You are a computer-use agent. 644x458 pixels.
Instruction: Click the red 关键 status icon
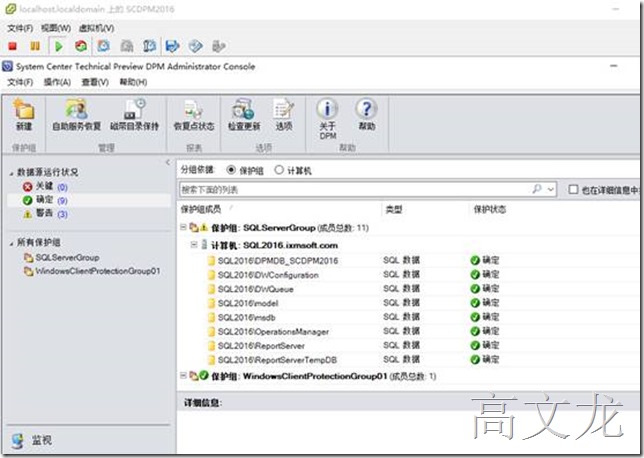[x=28, y=187]
